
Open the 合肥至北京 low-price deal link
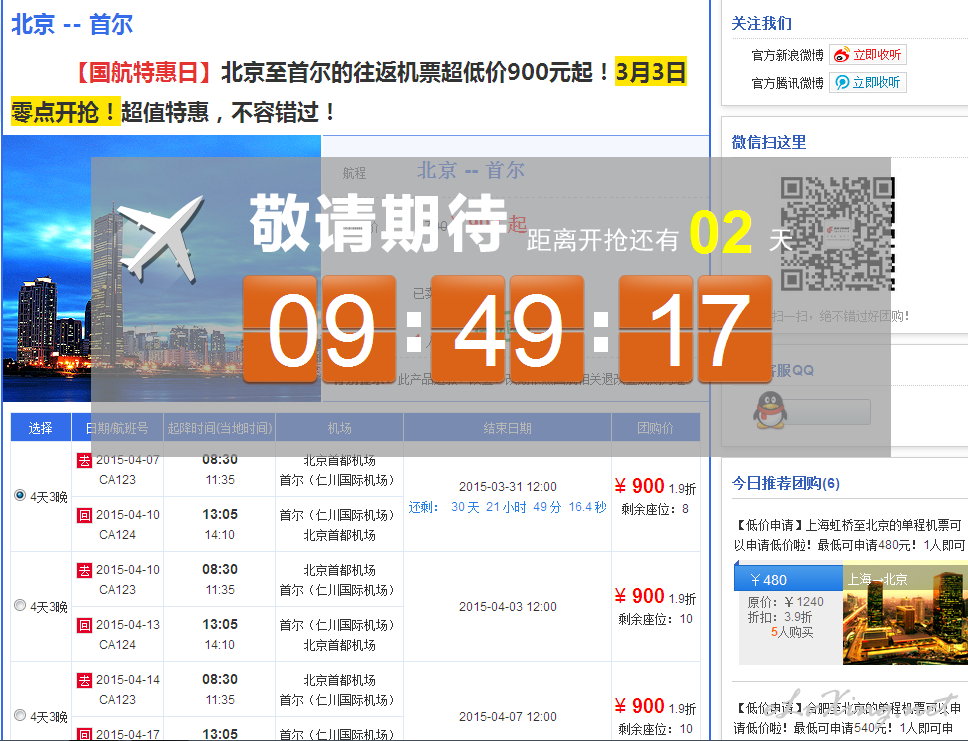tap(847, 718)
